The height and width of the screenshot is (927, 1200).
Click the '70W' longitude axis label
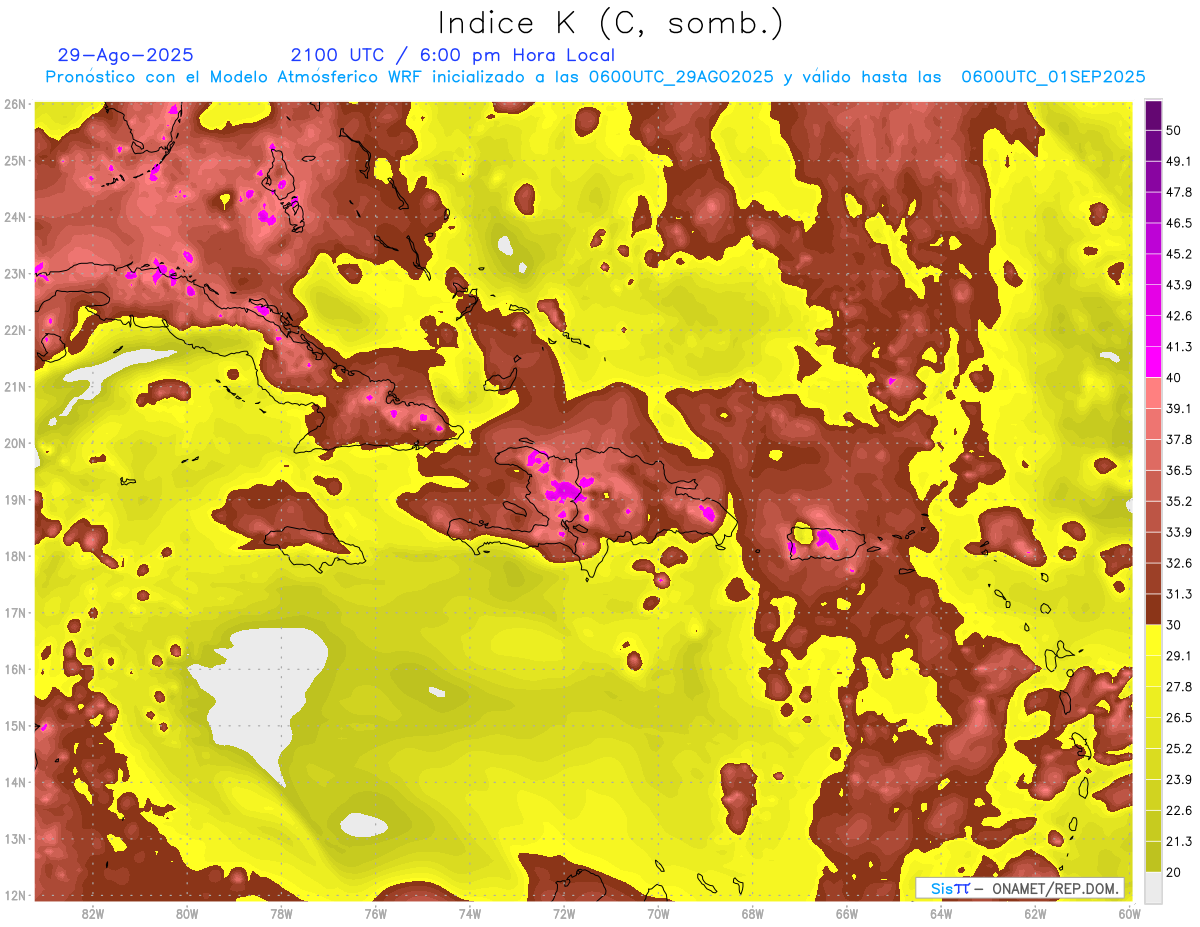point(658,914)
